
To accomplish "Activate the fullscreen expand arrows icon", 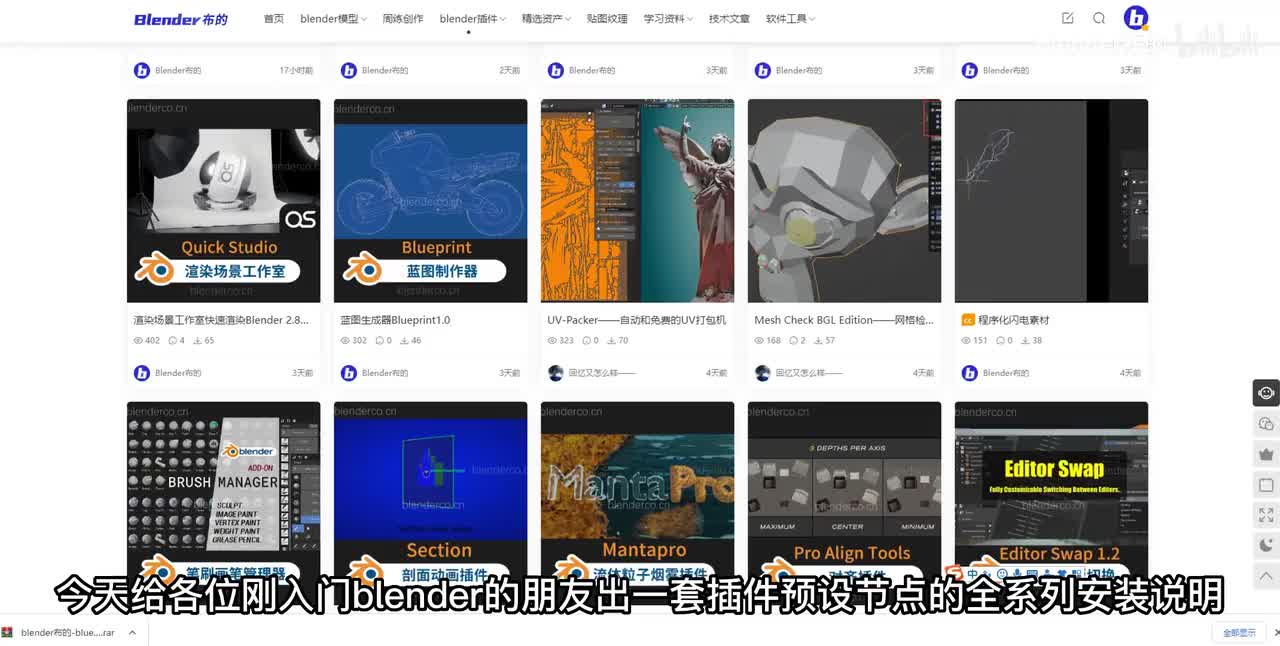I will tap(1266, 515).
